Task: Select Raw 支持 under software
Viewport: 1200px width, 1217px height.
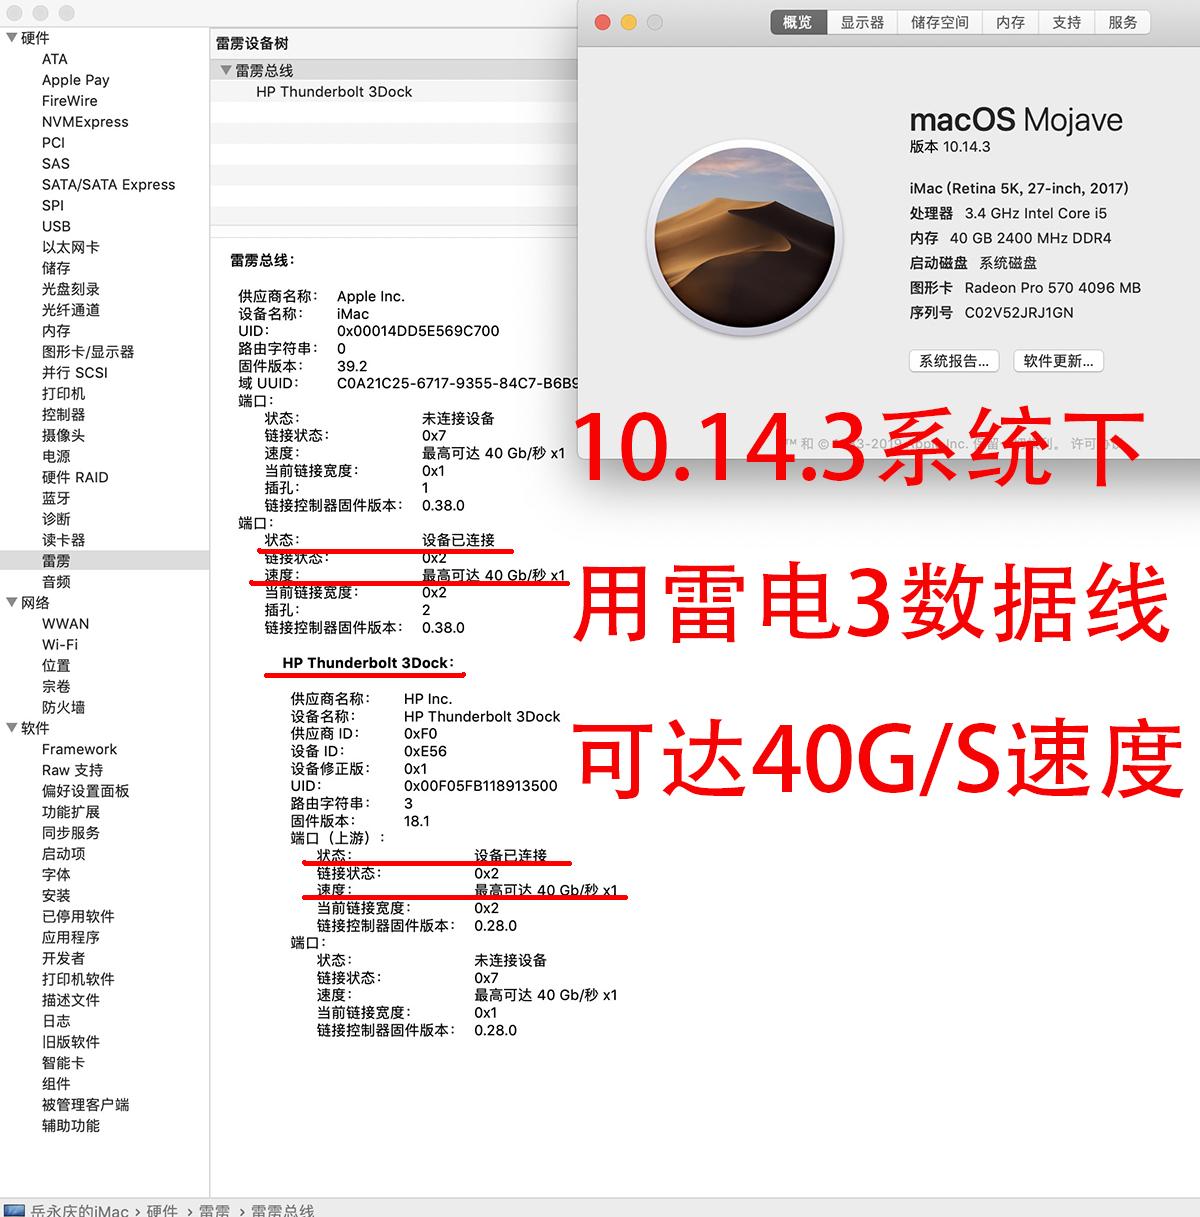Action: [x=73, y=770]
